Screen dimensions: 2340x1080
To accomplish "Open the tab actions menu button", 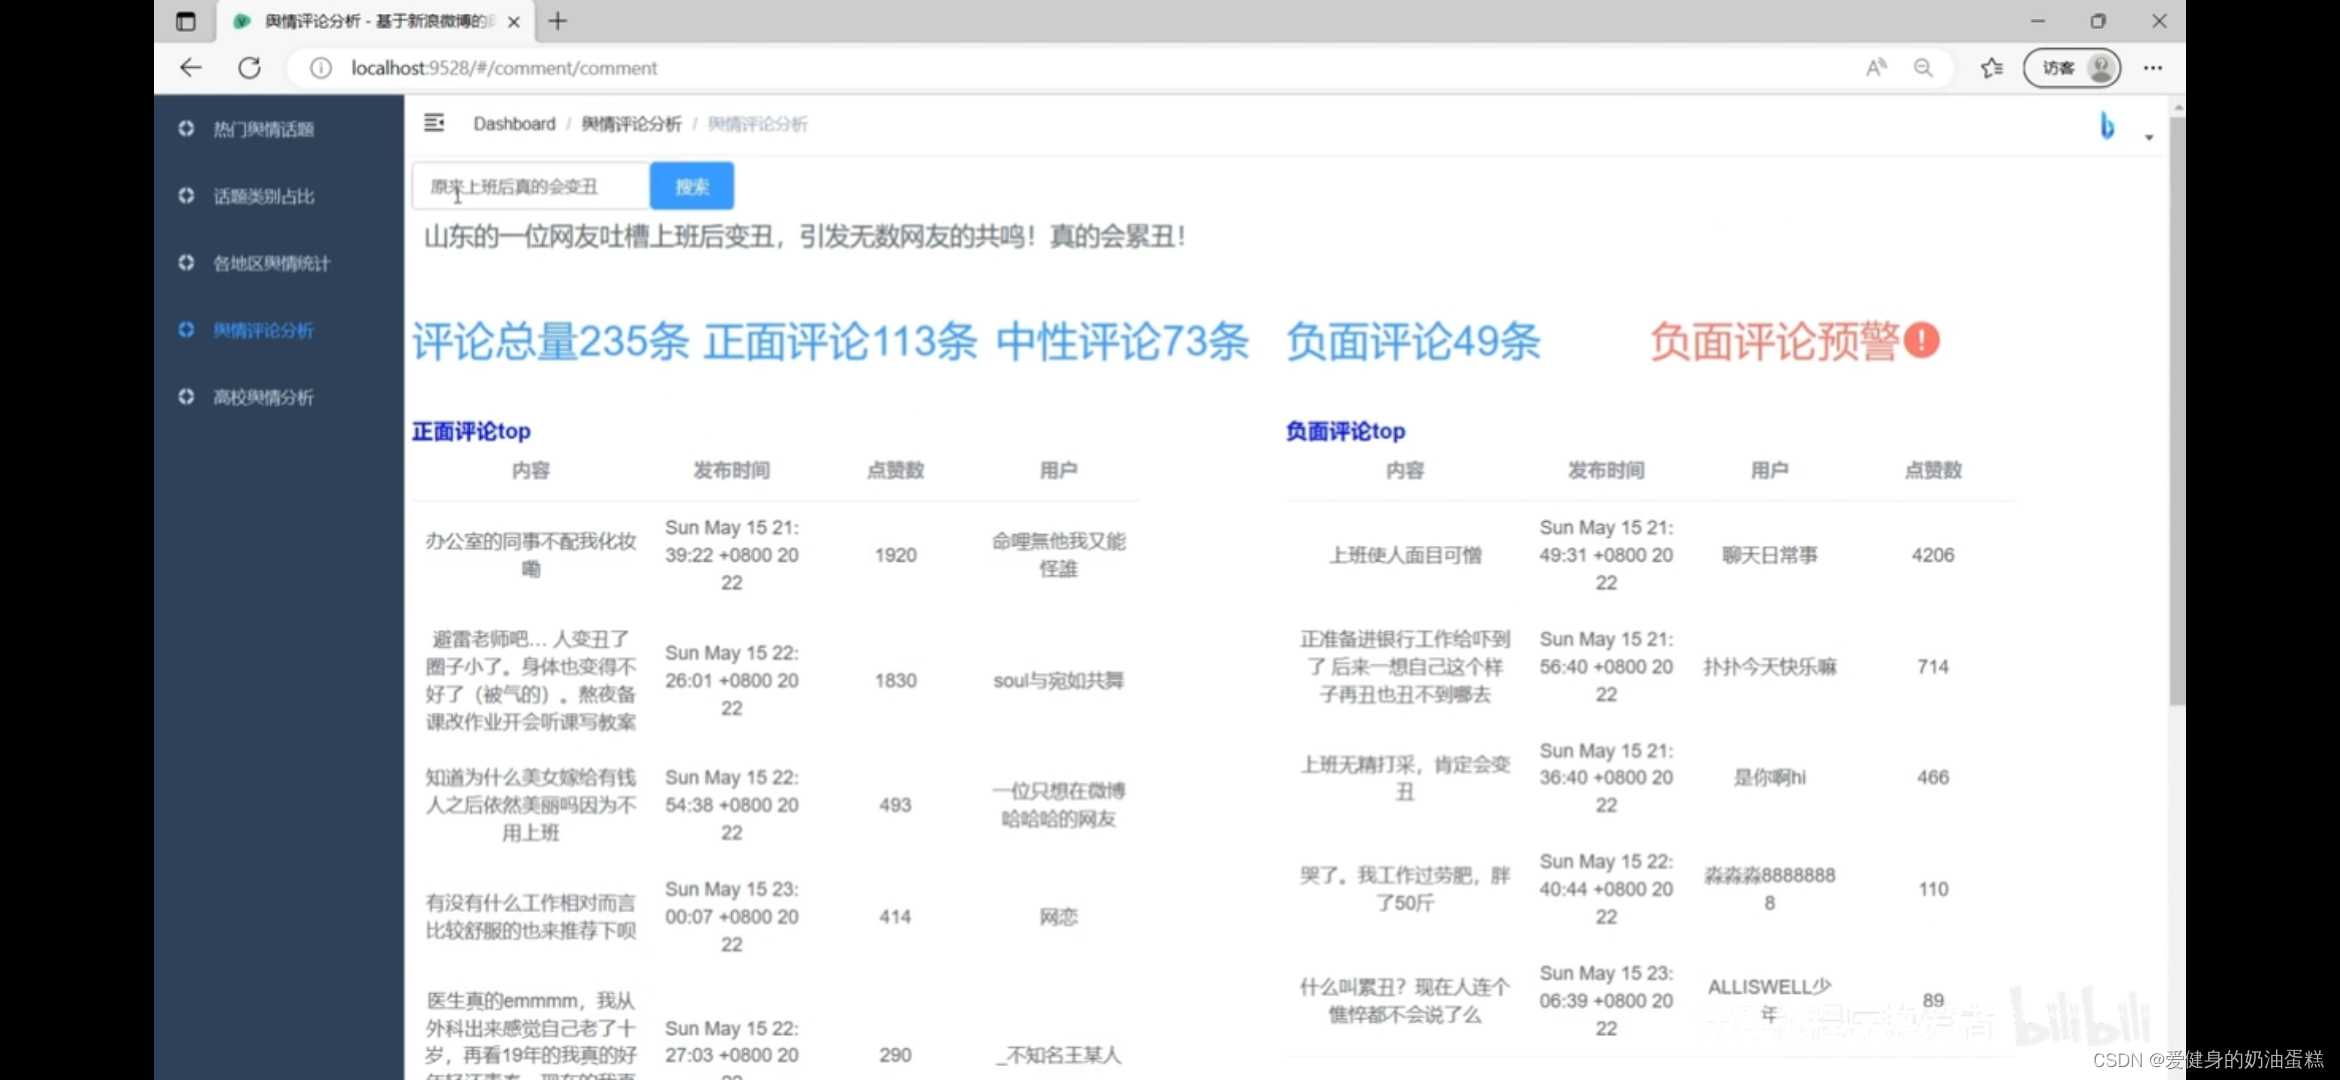I will click(186, 21).
